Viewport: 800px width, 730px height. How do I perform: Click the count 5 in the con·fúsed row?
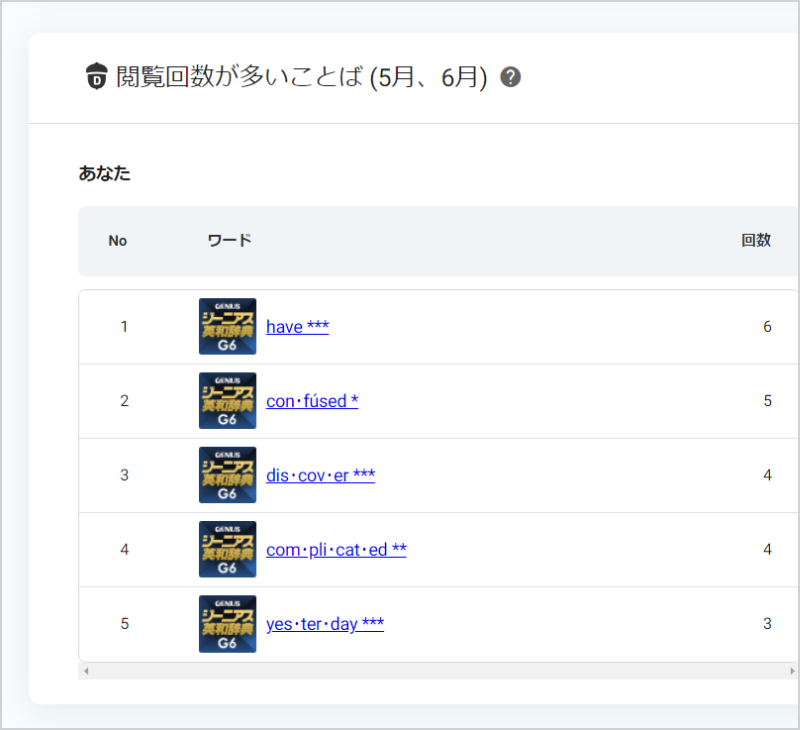[x=767, y=401]
